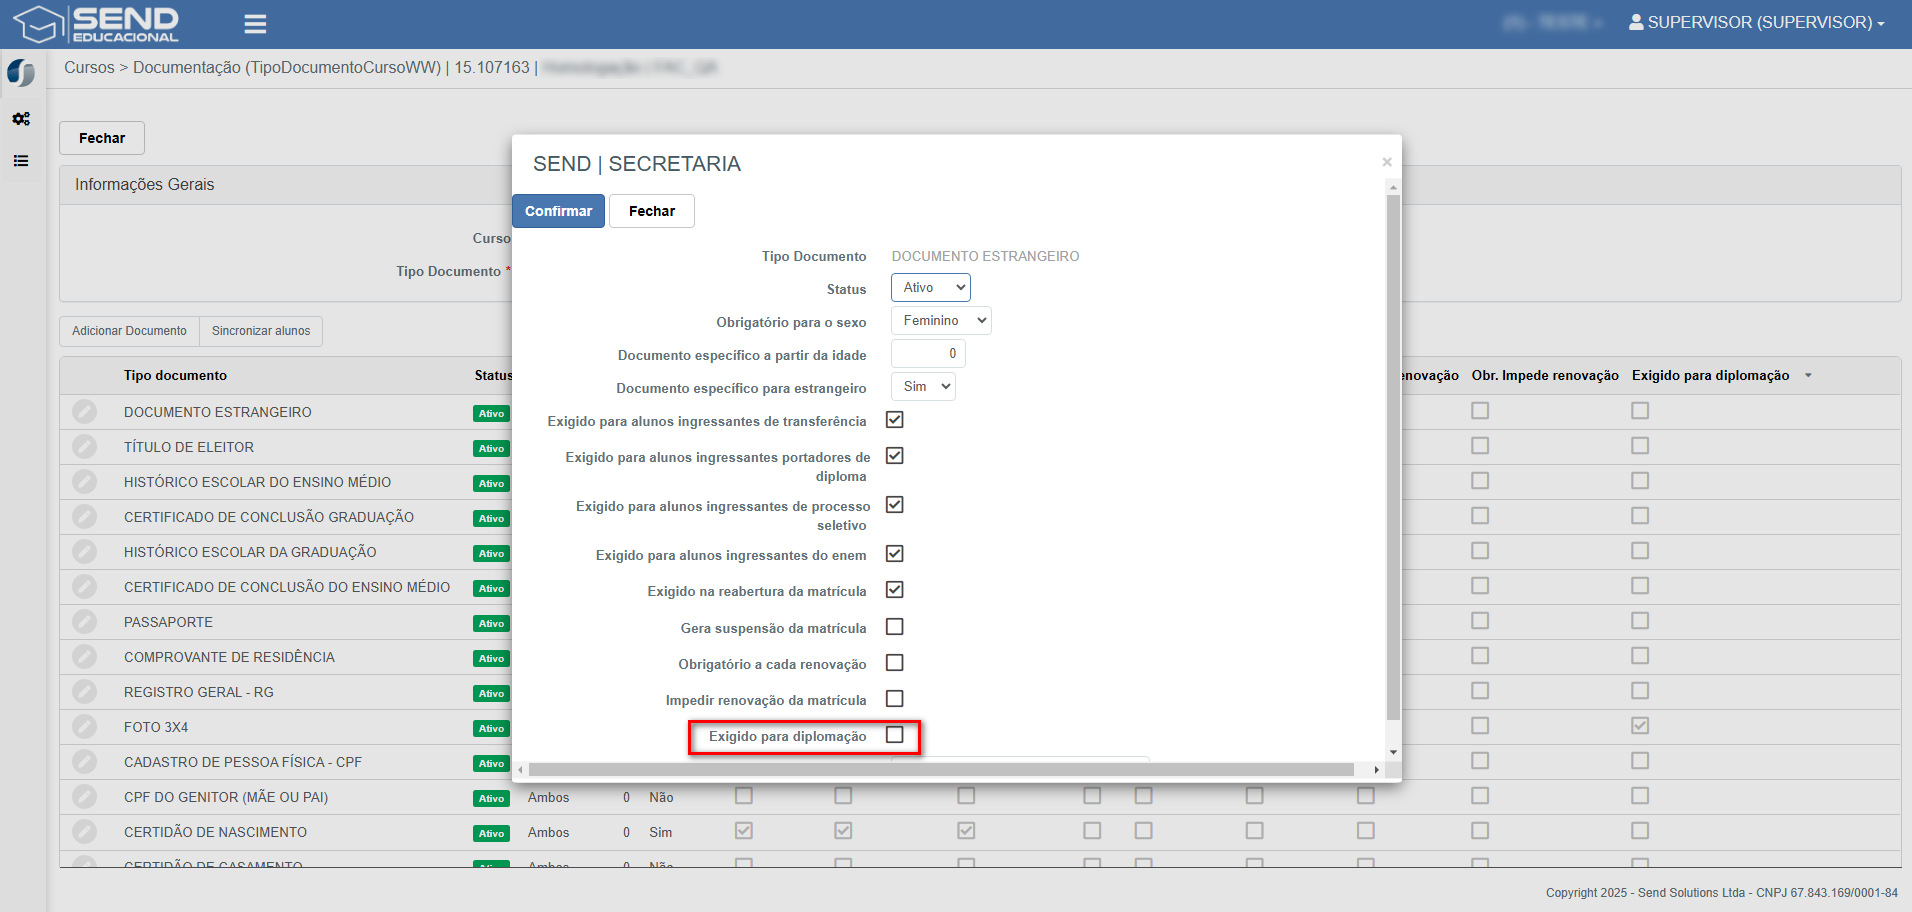
Task: Click Fechar button on background page
Action: tap(102, 138)
